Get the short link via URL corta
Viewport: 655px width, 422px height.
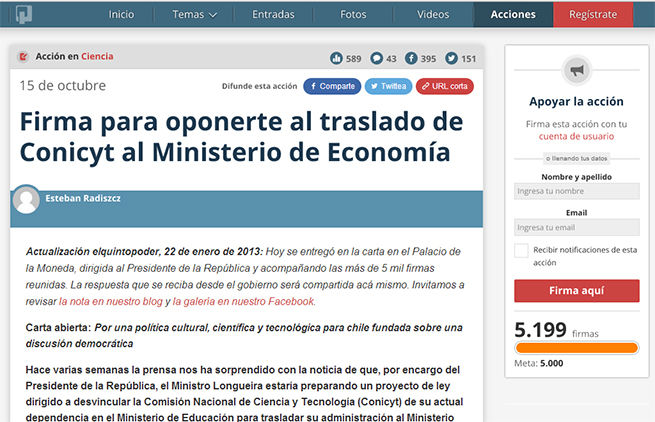(445, 86)
